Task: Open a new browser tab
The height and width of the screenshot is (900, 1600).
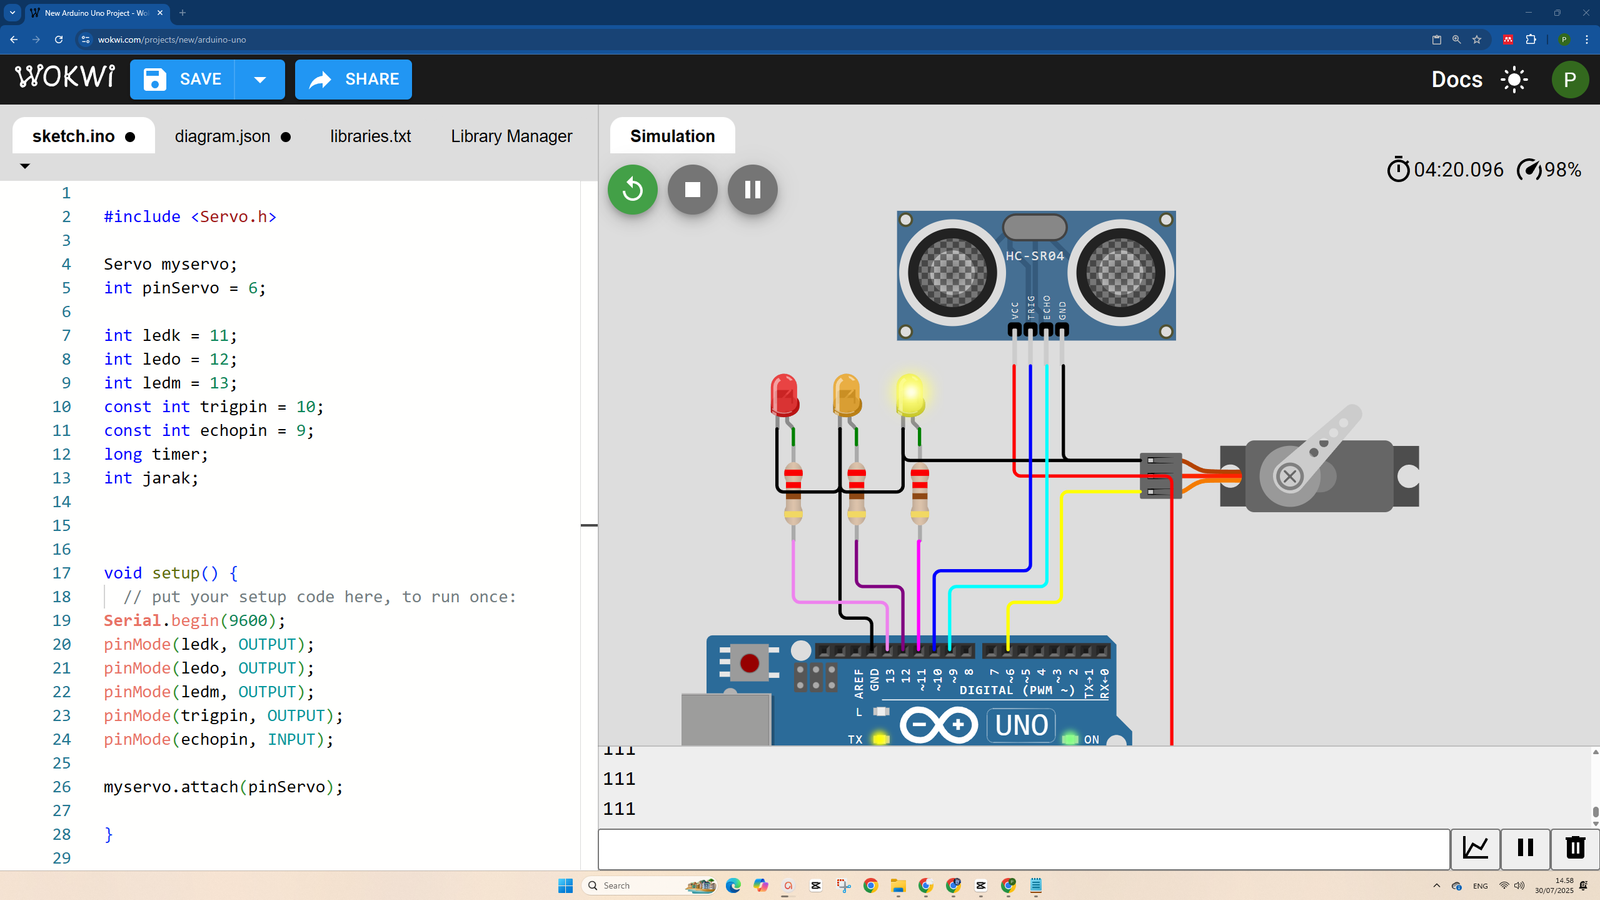Action: point(182,13)
